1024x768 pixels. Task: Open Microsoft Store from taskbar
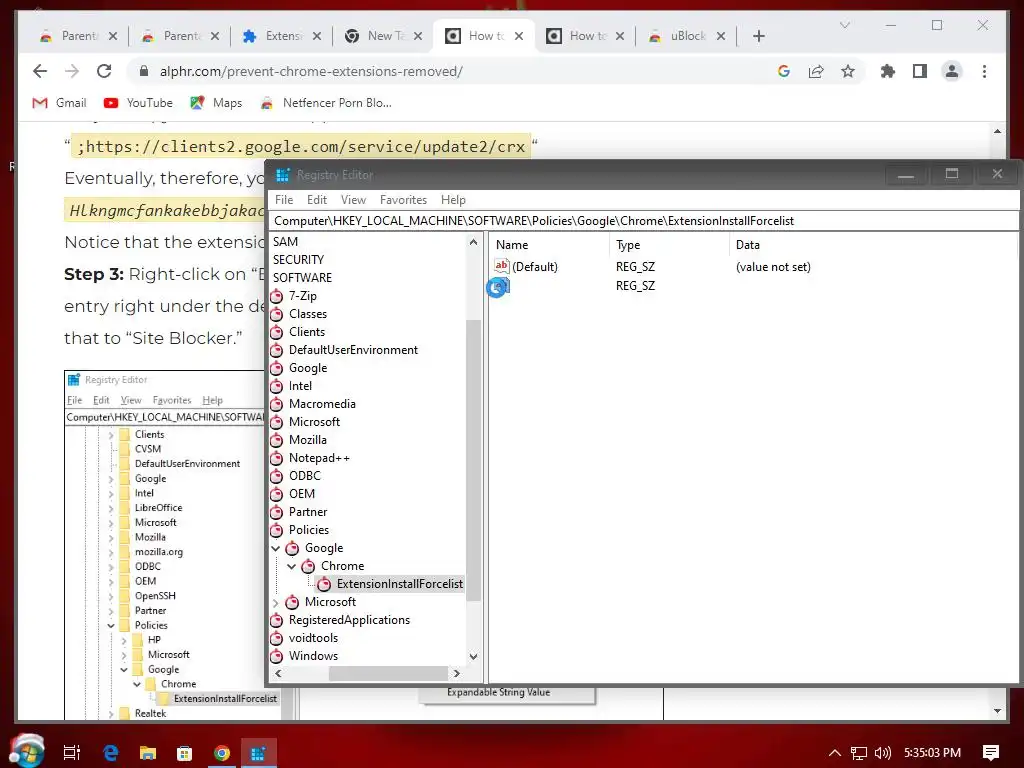[x=185, y=753]
